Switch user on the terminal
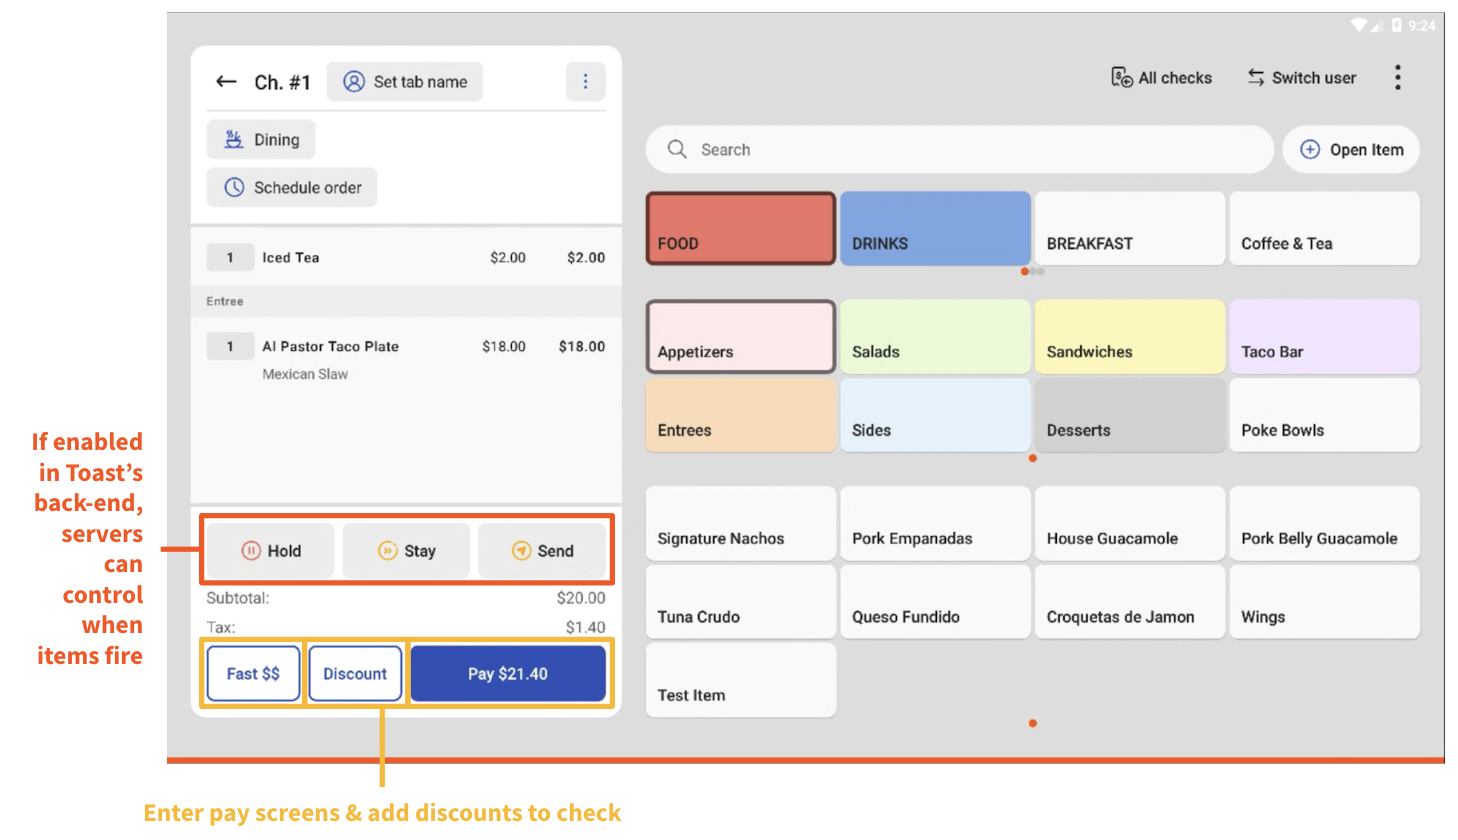Image resolution: width=1458 pixels, height=840 pixels. coord(1301,77)
